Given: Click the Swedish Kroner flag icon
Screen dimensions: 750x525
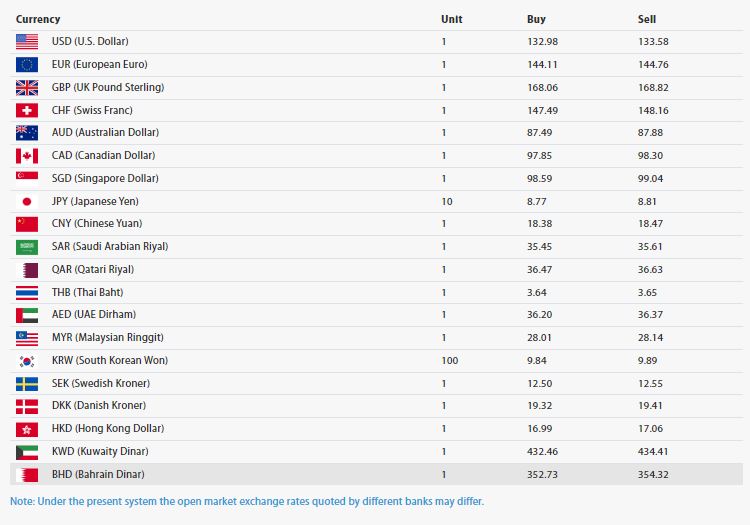Looking at the screenshot, I should (27, 384).
